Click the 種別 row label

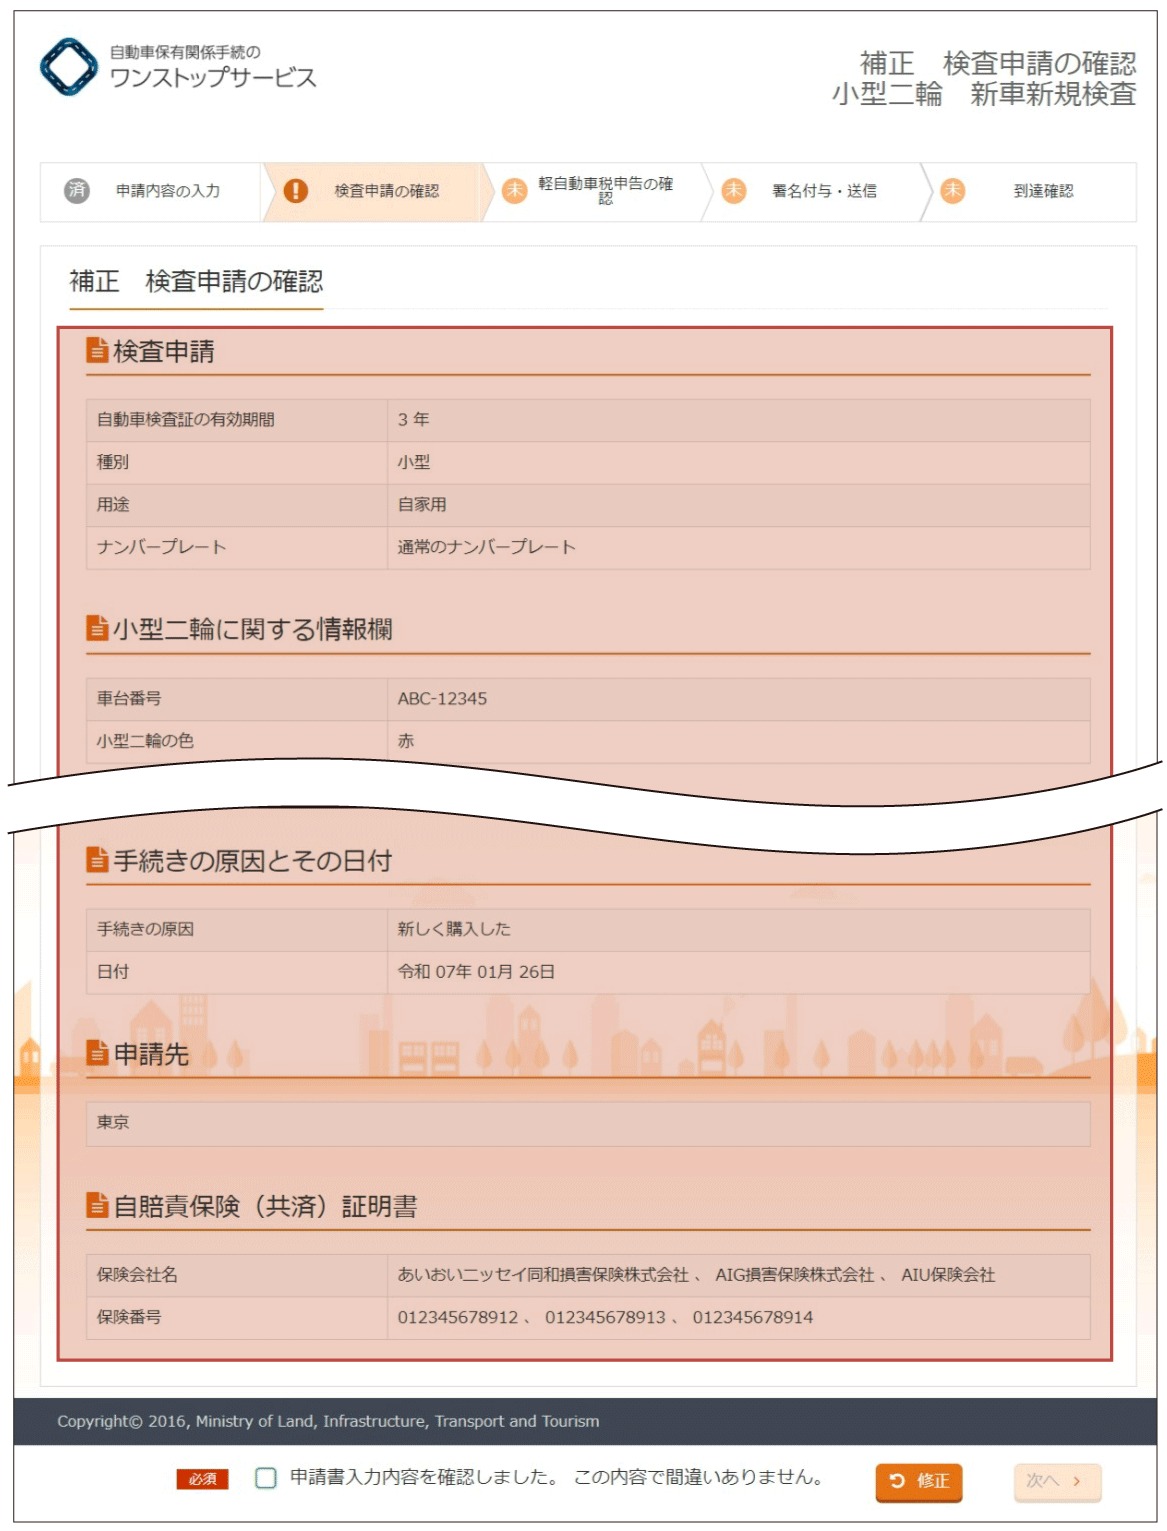click(x=112, y=462)
